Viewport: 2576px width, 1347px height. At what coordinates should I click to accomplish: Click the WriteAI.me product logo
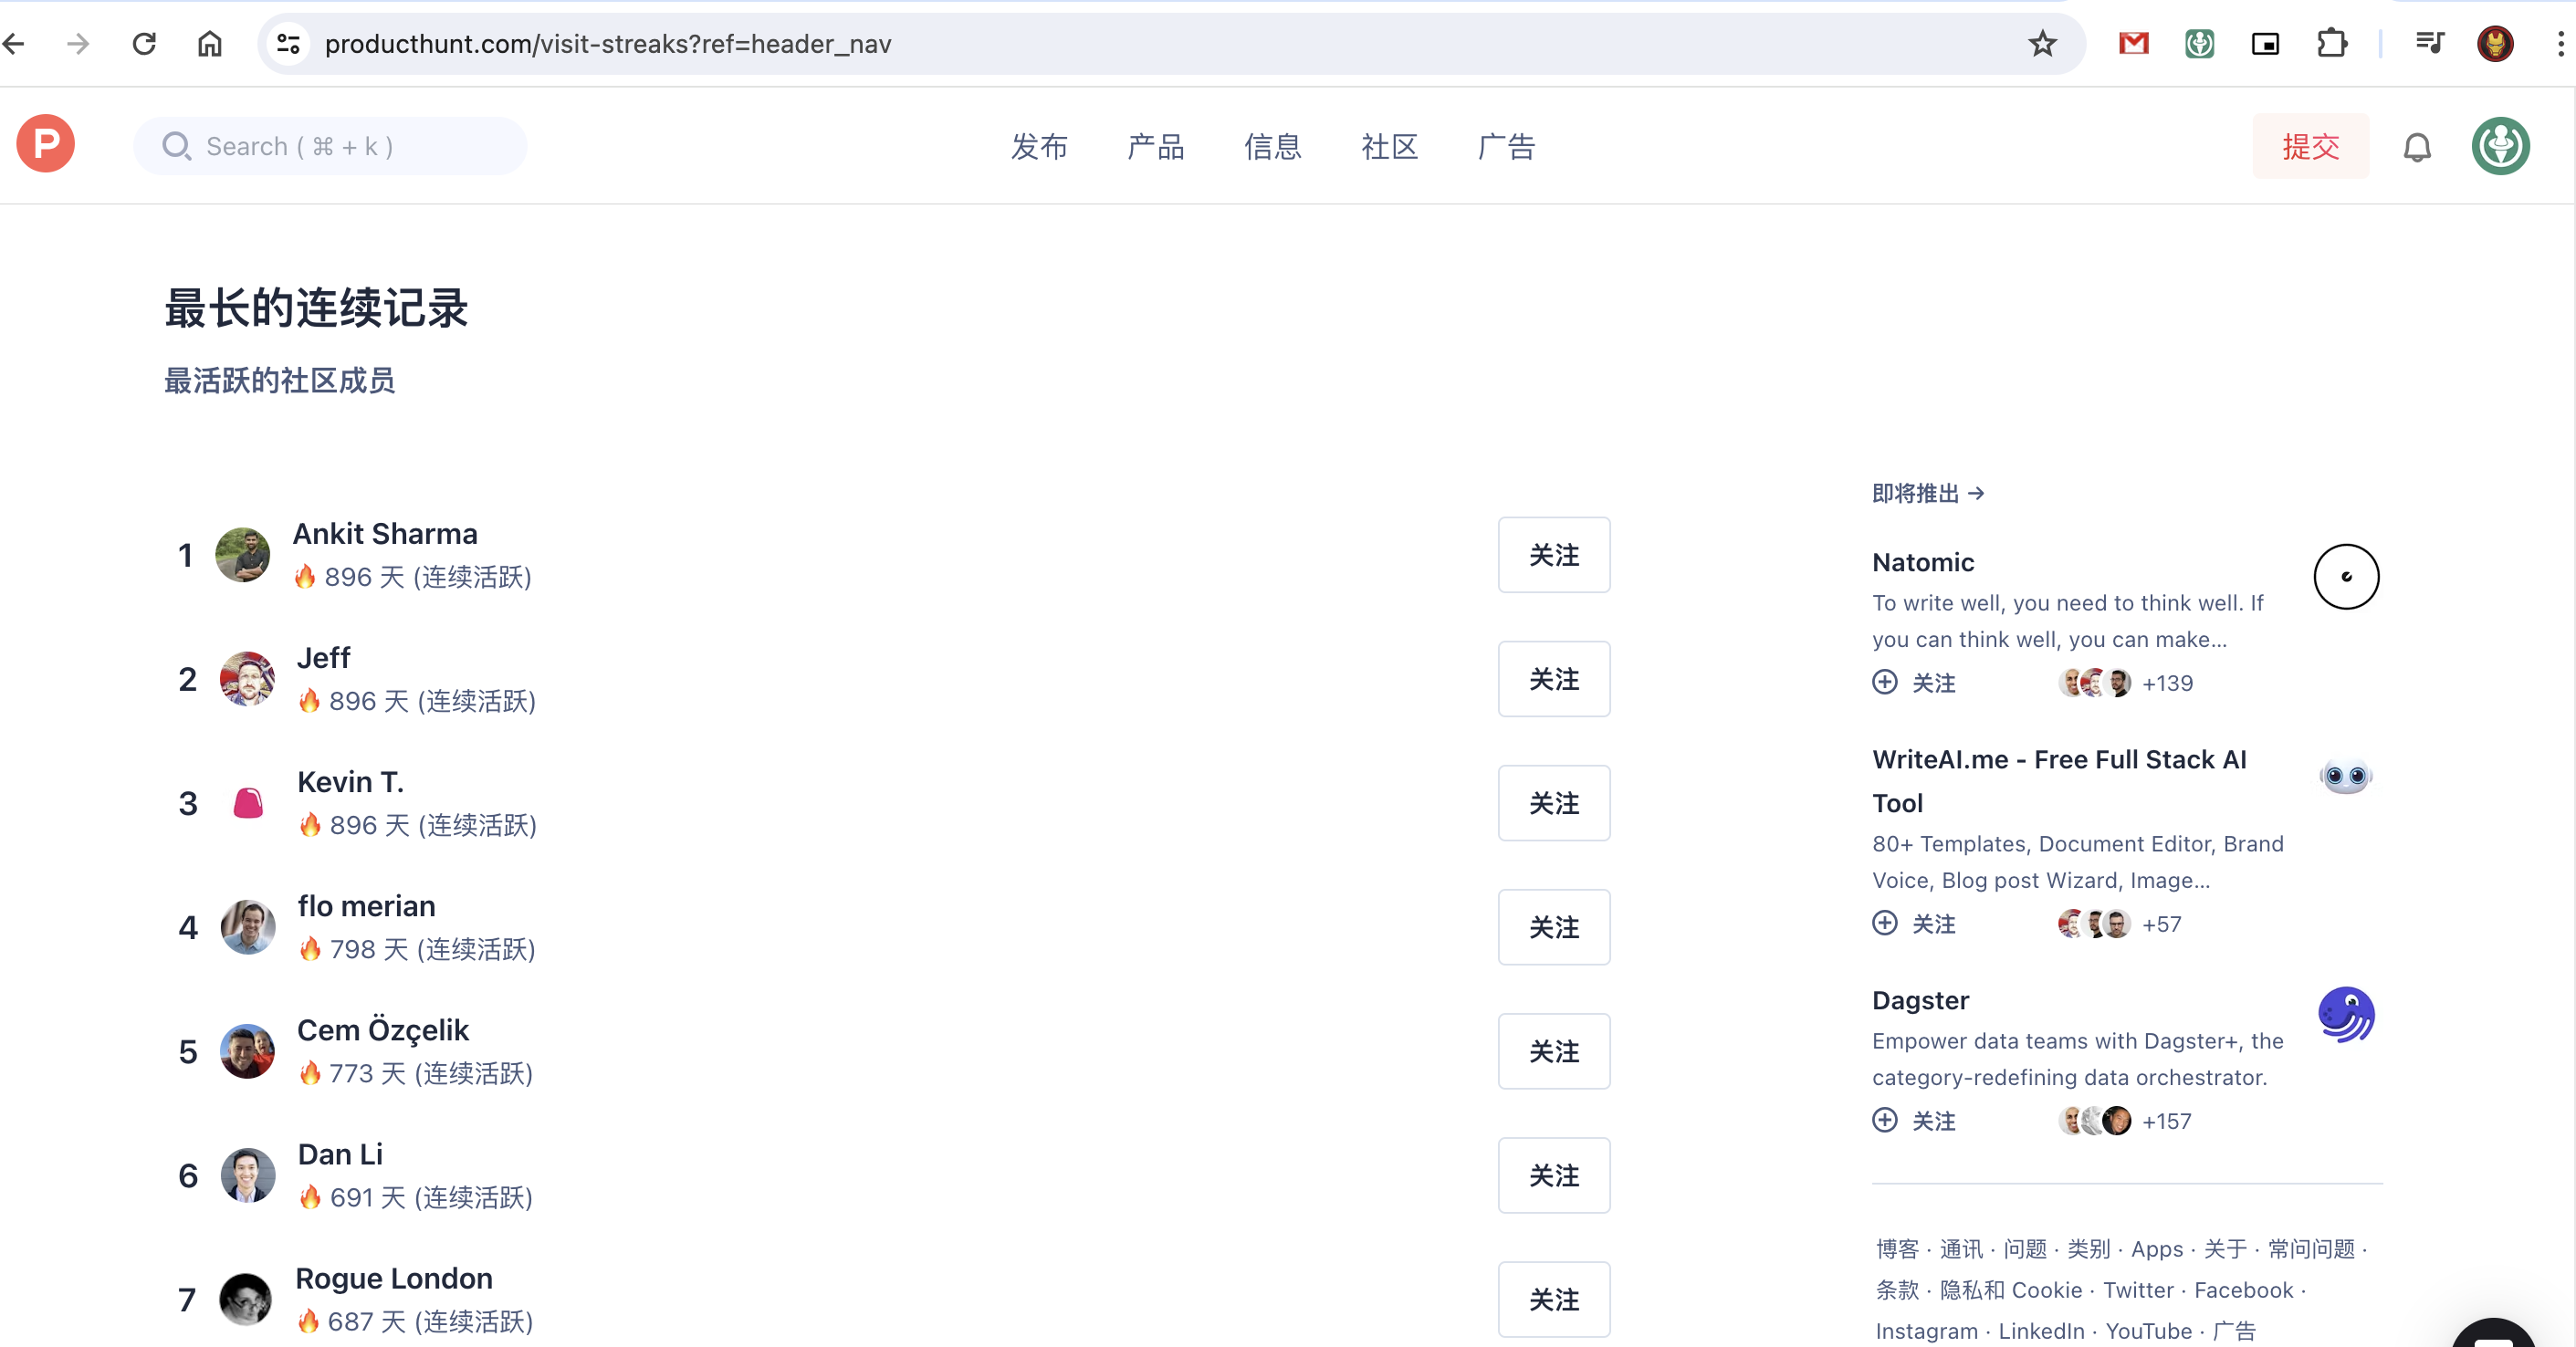(2346, 776)
